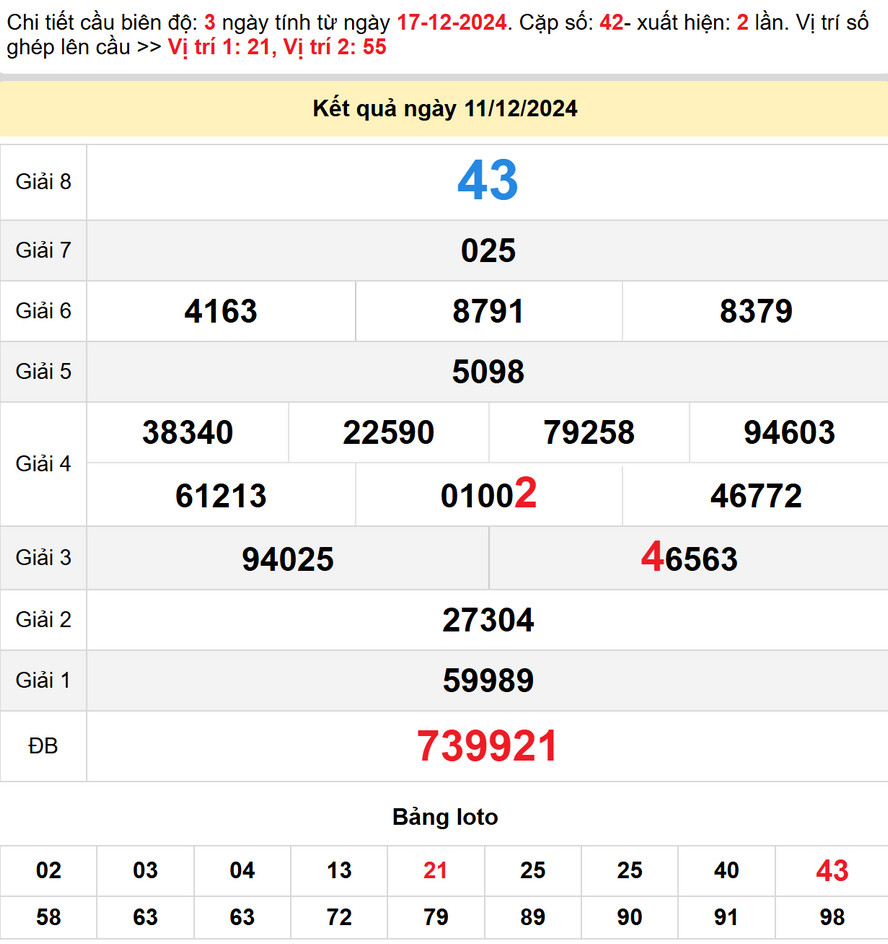Select red loto number 21 in Bảng loto
Viewport: 888px width, 944px height.
pos(436,871)
